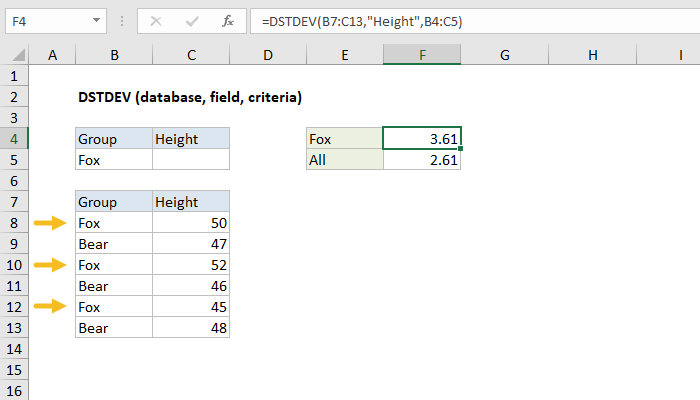This screenshot has height=400, width=700.
Task: Click the Cancel (X) formula bar icon
Action: click(156, 21)
